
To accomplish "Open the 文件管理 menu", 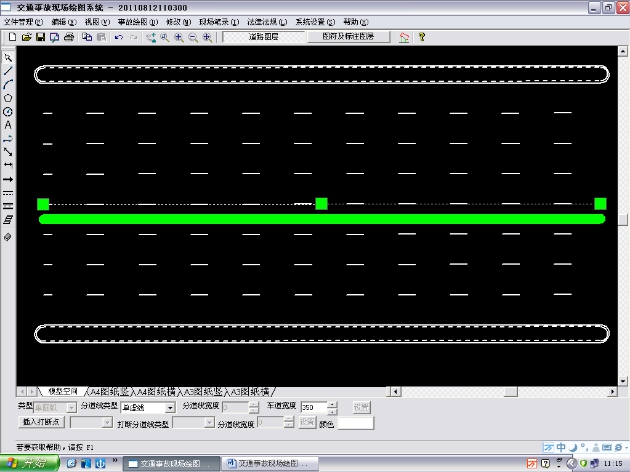I will pyautogui.click(x=23, y=22).
